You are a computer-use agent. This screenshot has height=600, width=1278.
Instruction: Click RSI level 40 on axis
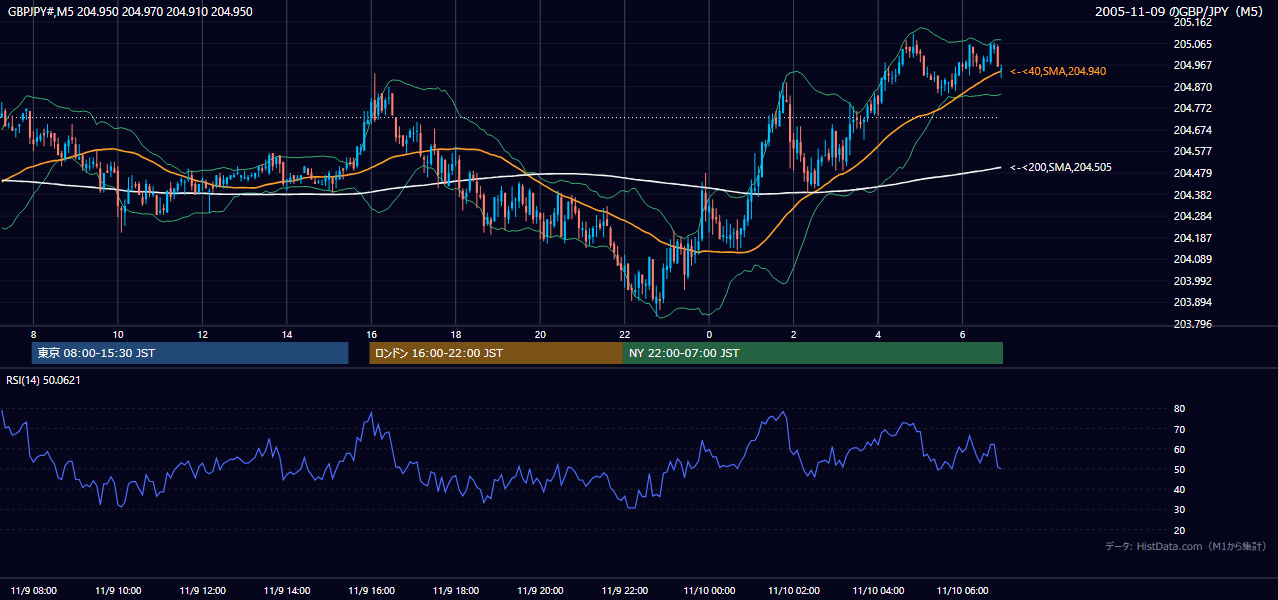(1179, 490)
